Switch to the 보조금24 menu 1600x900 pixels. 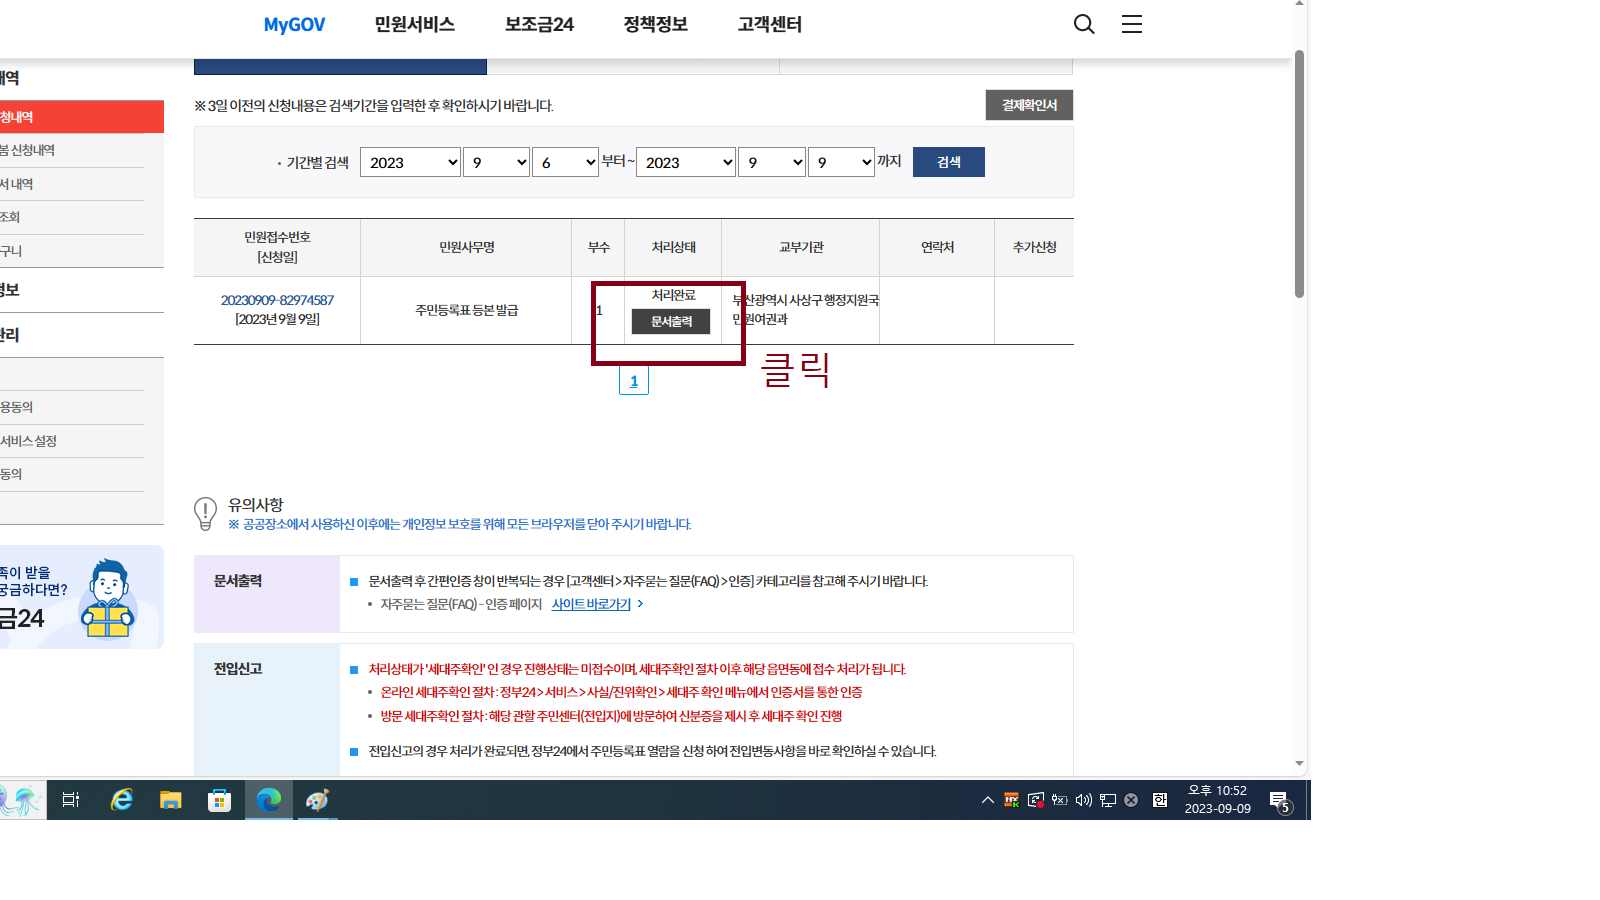pos(539,24)
